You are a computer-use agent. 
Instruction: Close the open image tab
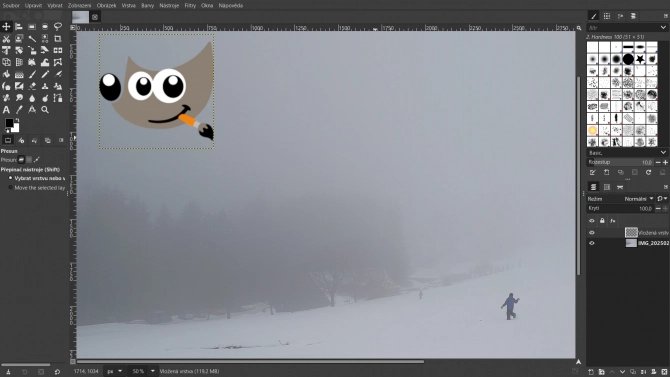pyautogui.click(x=95, y=17)
